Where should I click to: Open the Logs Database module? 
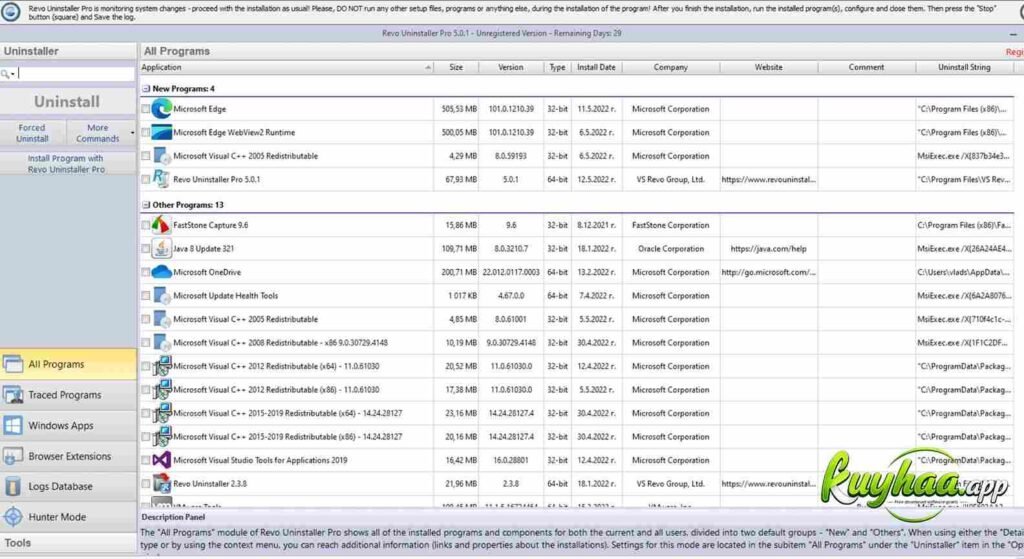(x=69, y=487)
